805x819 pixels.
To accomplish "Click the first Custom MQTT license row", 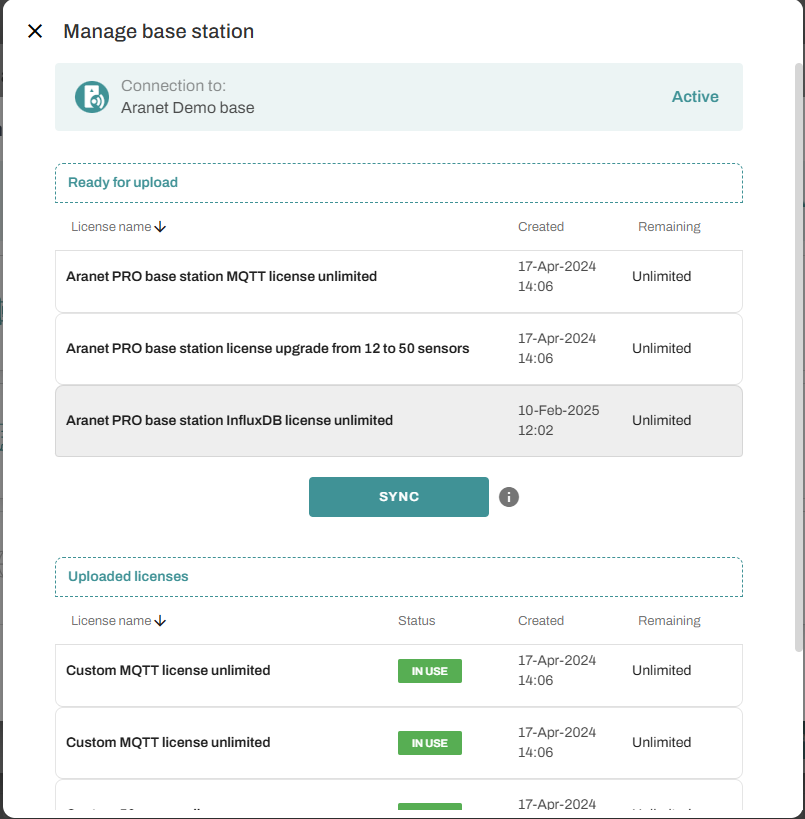I will pyautogui.click(x=168, y=670).
